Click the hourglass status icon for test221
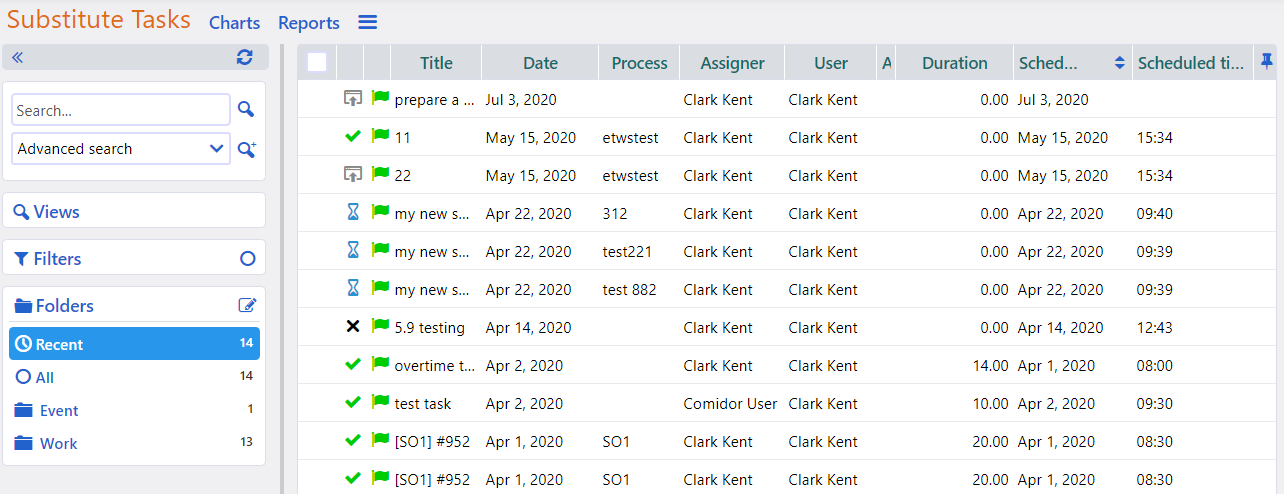The image size is (1284, 494). point(352,251)
